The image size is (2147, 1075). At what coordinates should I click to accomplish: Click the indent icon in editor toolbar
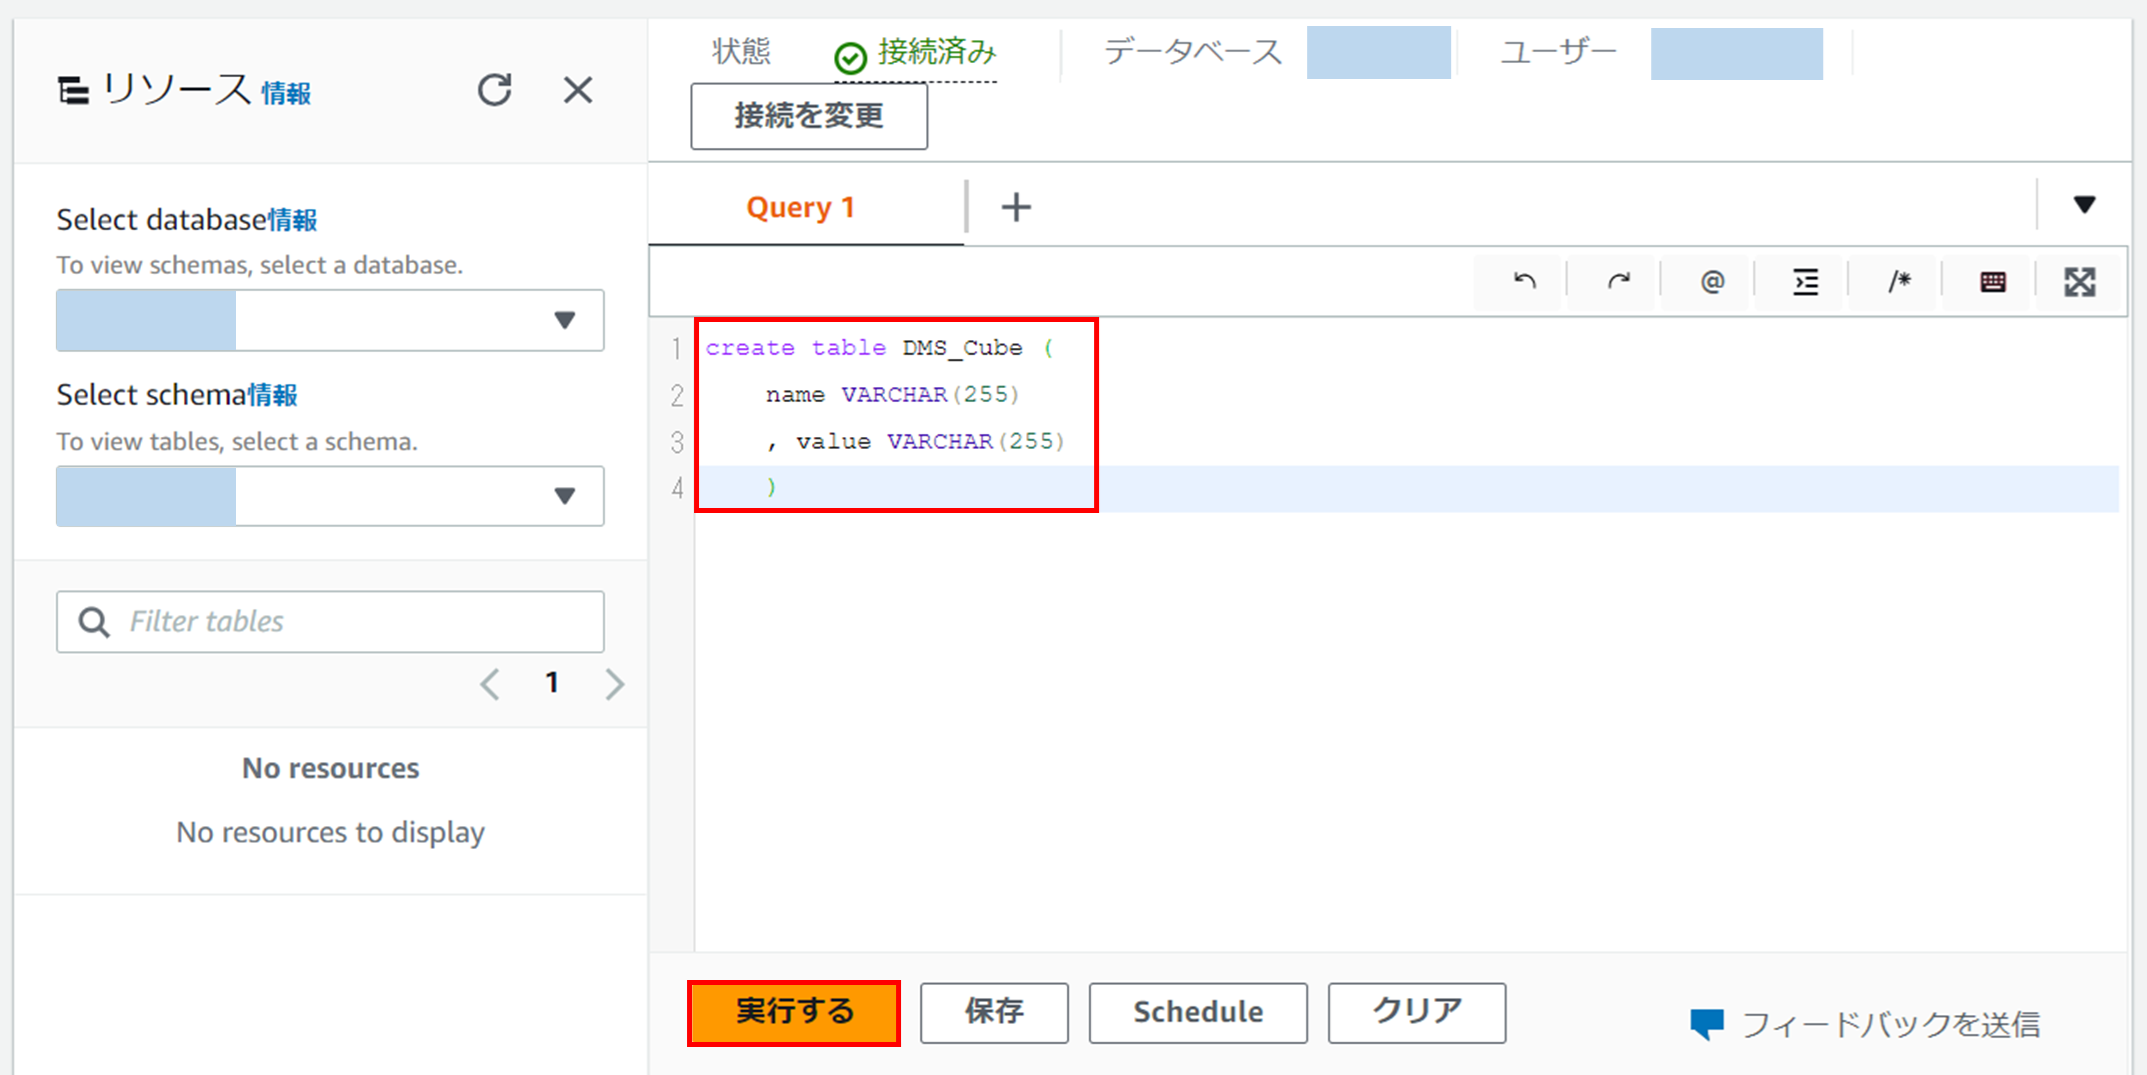[x=1806, y=282]
